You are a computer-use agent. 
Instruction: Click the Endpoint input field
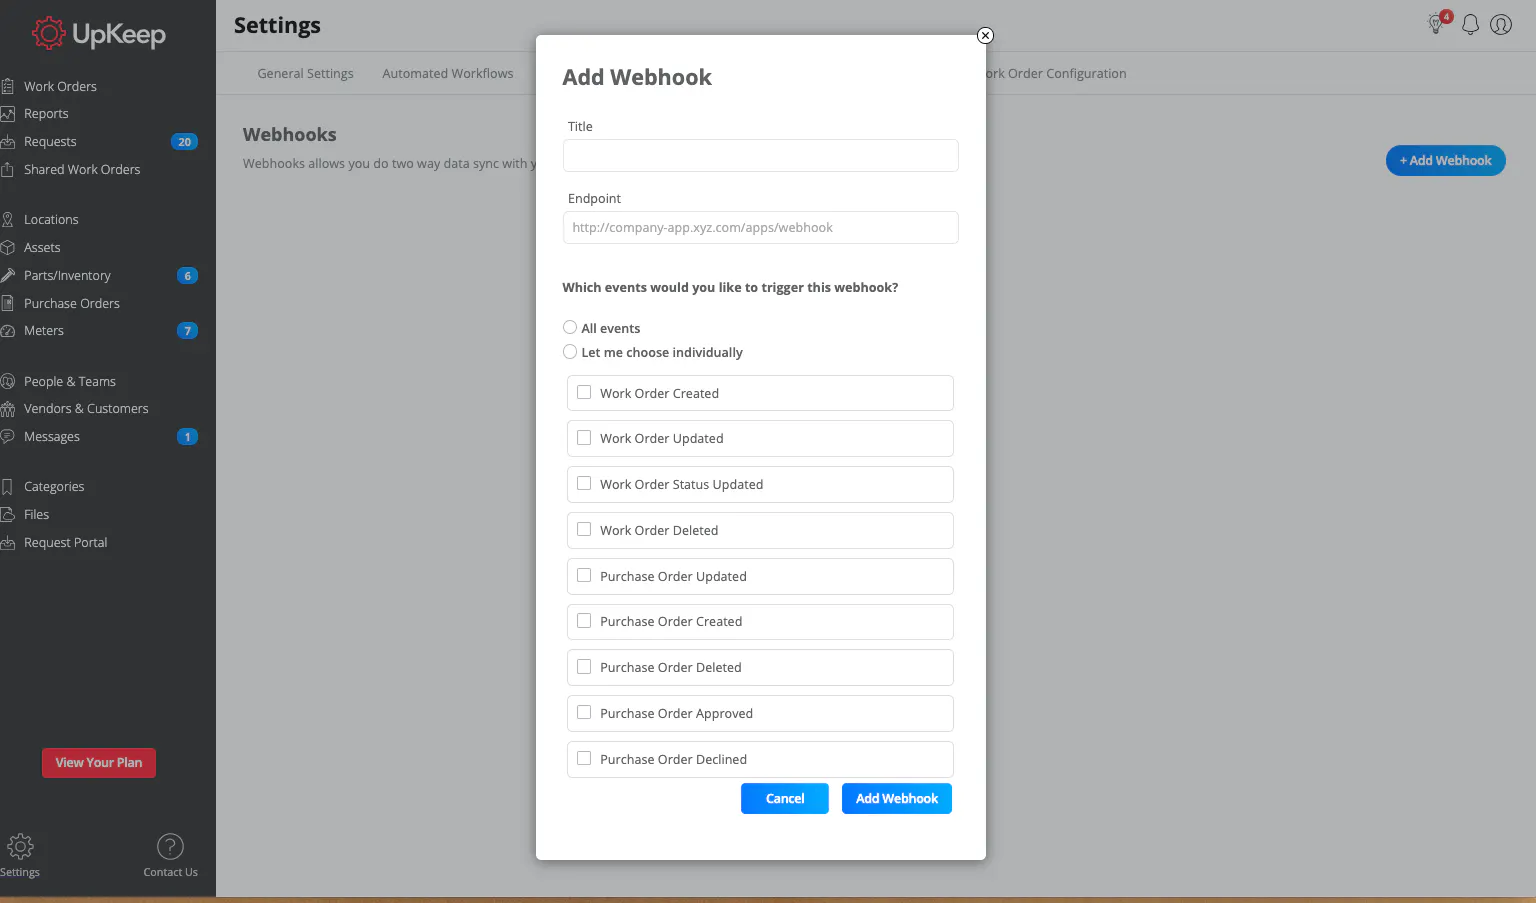click(760, 227)
